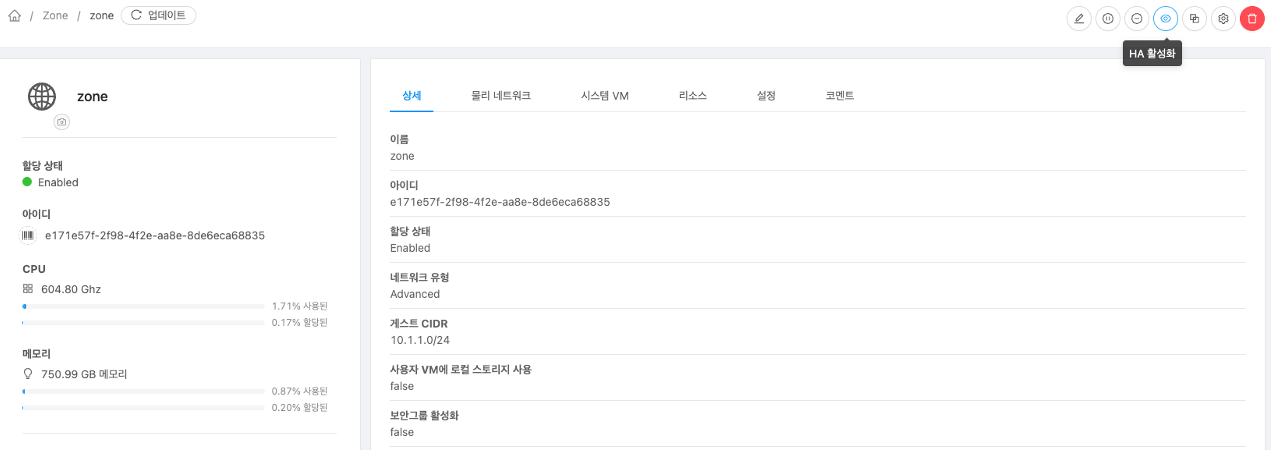Click the pause circle icon in toolbar
The width and height of the screenshot is (1271, 450).
[1108, 18]
